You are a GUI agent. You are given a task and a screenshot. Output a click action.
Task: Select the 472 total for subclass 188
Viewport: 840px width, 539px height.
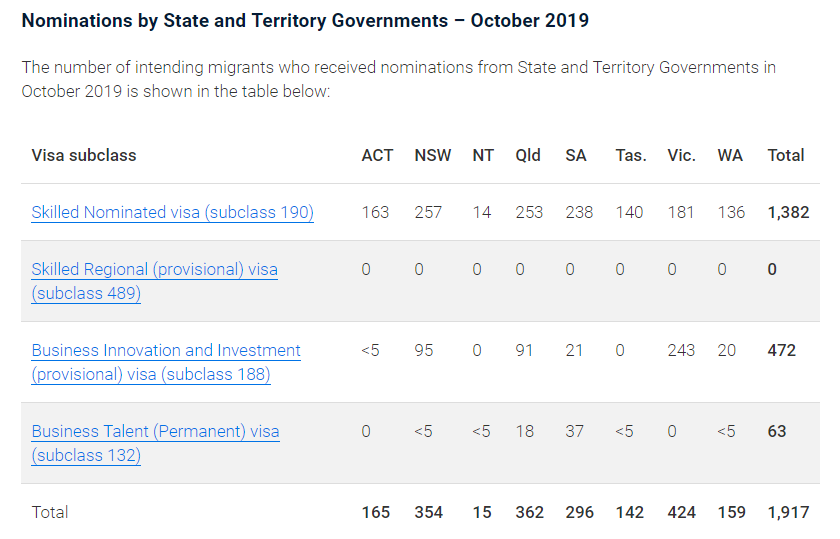coord(781,351)
